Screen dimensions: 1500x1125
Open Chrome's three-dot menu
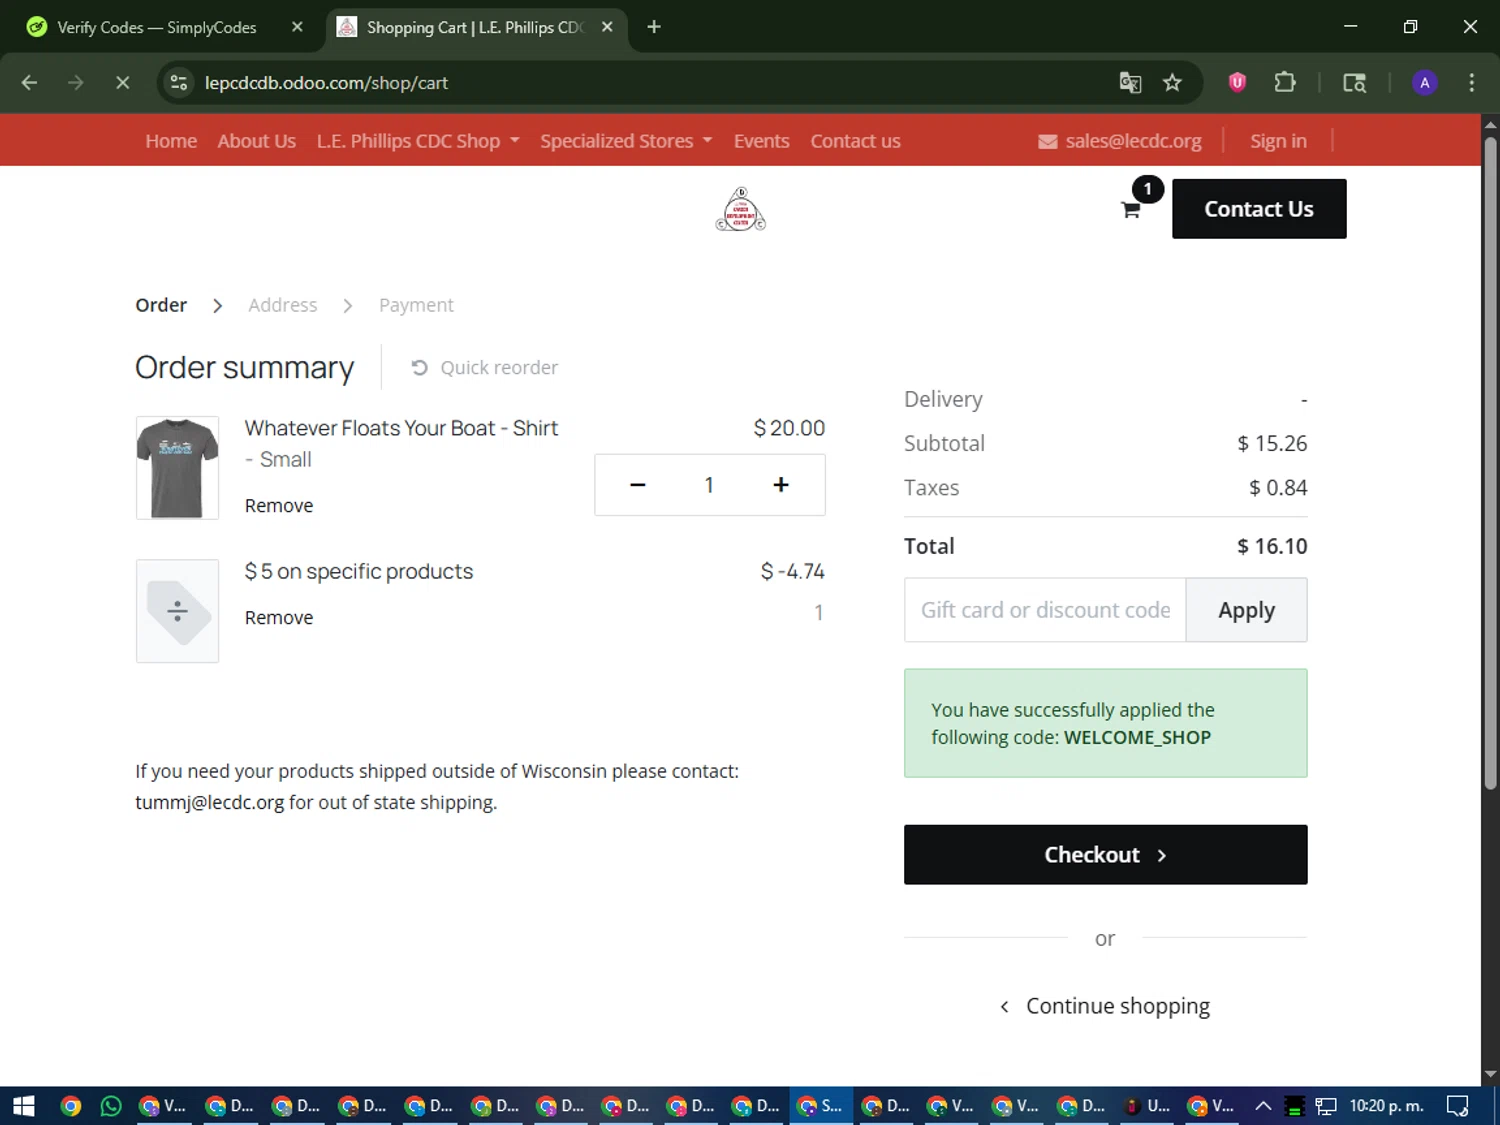pyautogui.click(x=1471, y=83)
